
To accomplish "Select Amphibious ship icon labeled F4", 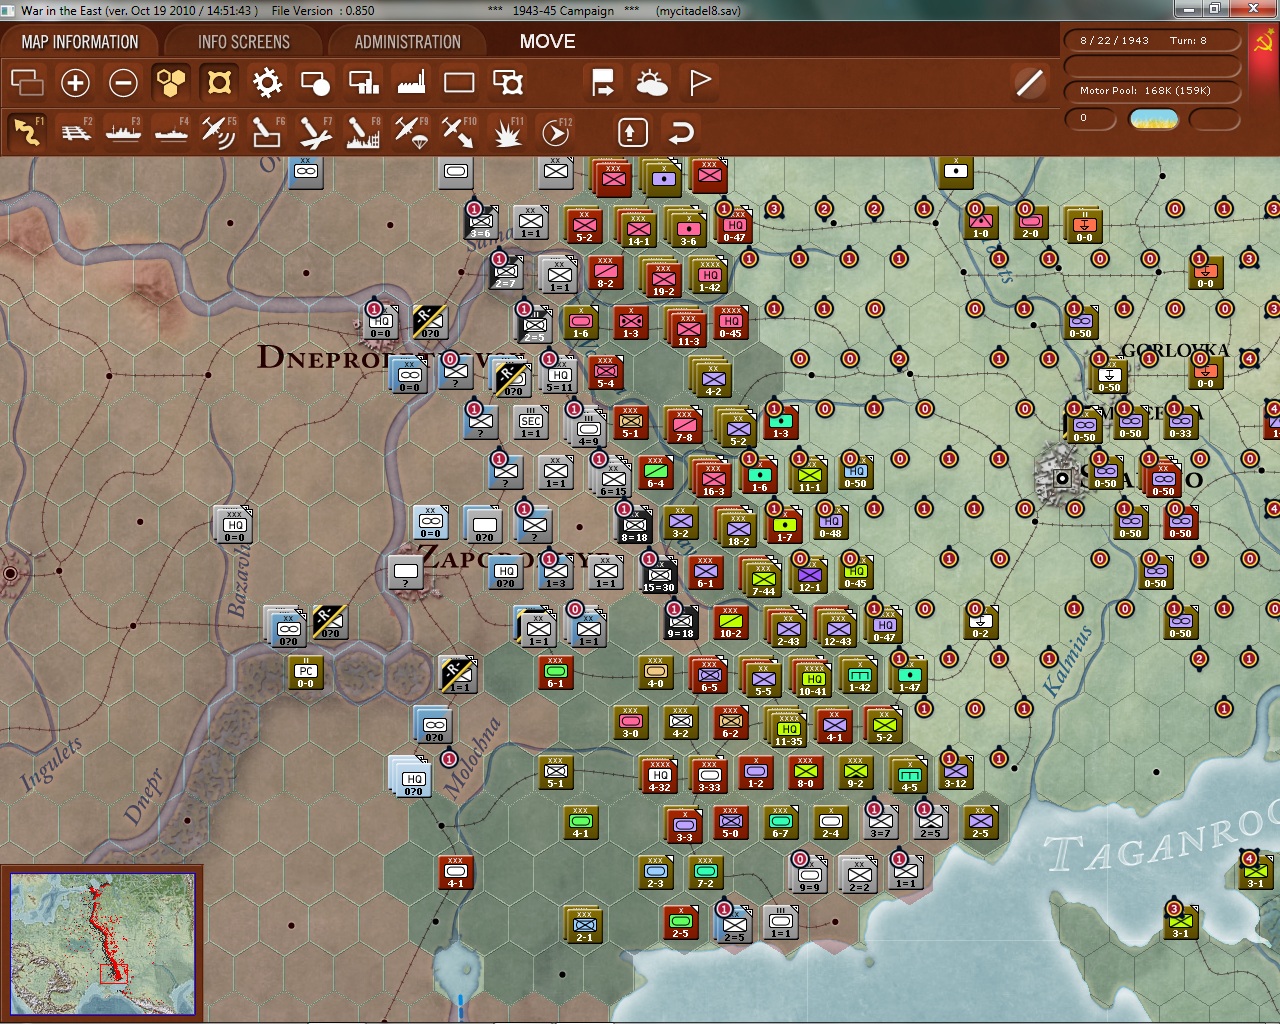I will (171, 132).
